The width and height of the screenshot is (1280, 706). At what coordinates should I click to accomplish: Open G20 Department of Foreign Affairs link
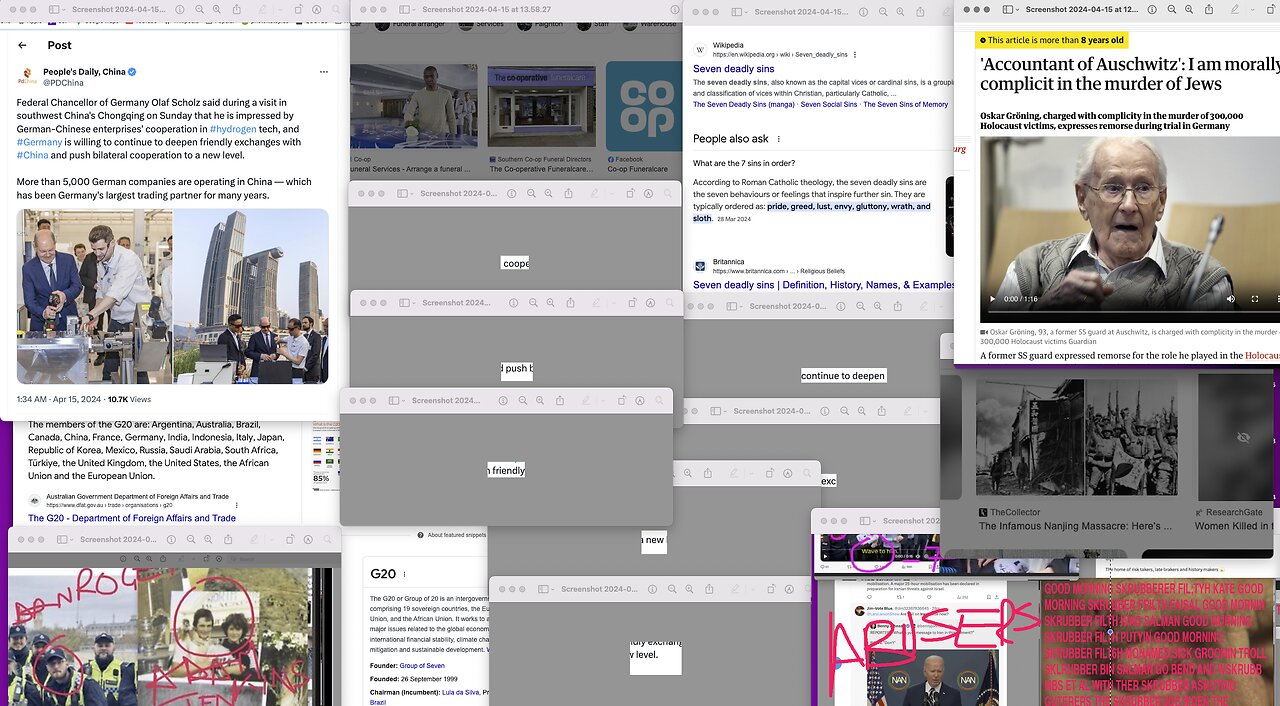132,518
